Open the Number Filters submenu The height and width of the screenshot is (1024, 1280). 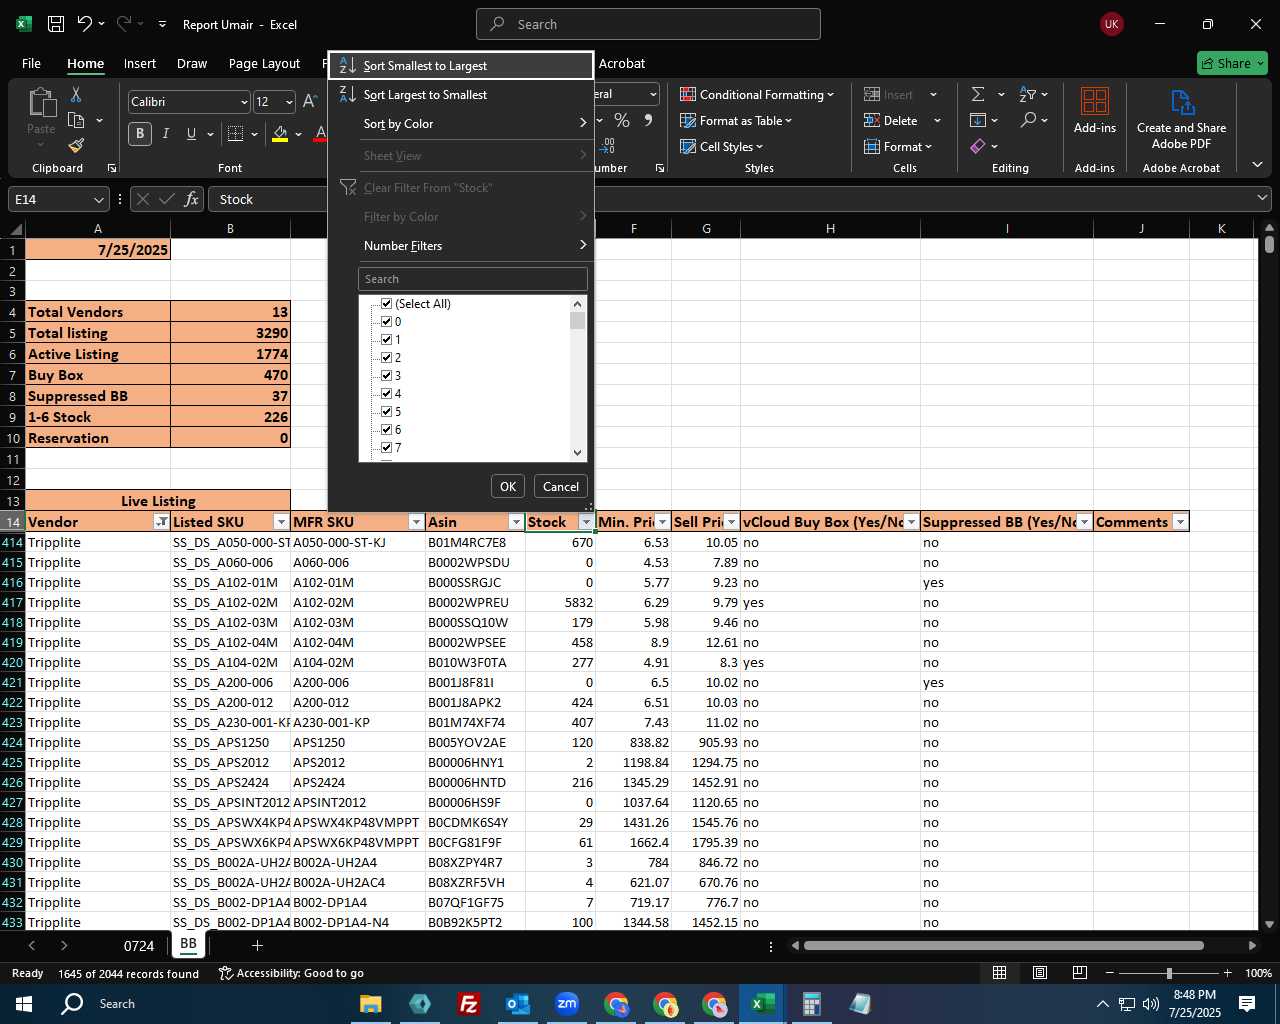461,246
